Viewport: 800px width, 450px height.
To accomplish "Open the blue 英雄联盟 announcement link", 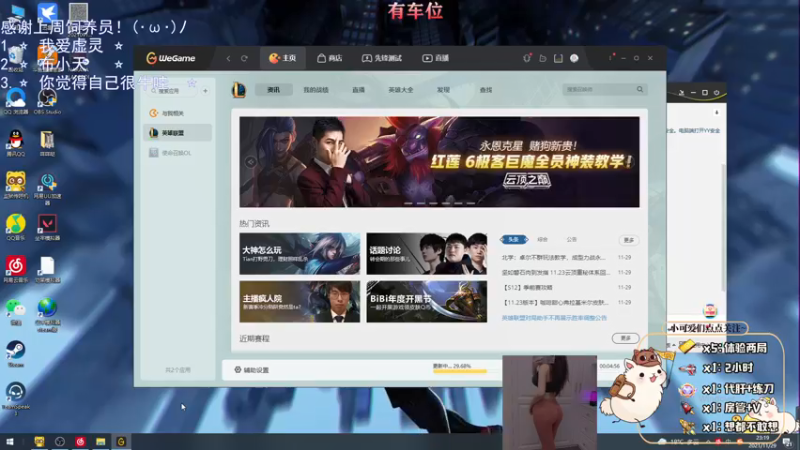I will pyautogui.click(x=554, y=318).
